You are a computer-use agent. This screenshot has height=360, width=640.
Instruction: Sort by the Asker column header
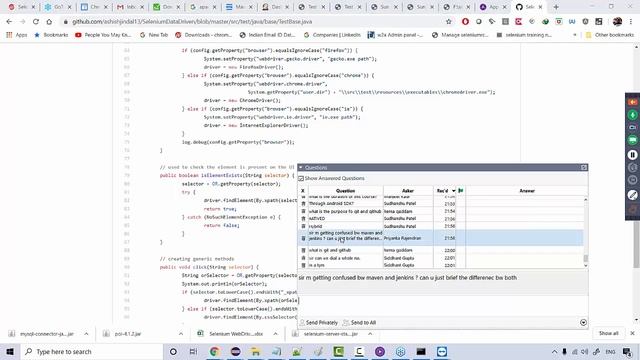coord(408,191)
